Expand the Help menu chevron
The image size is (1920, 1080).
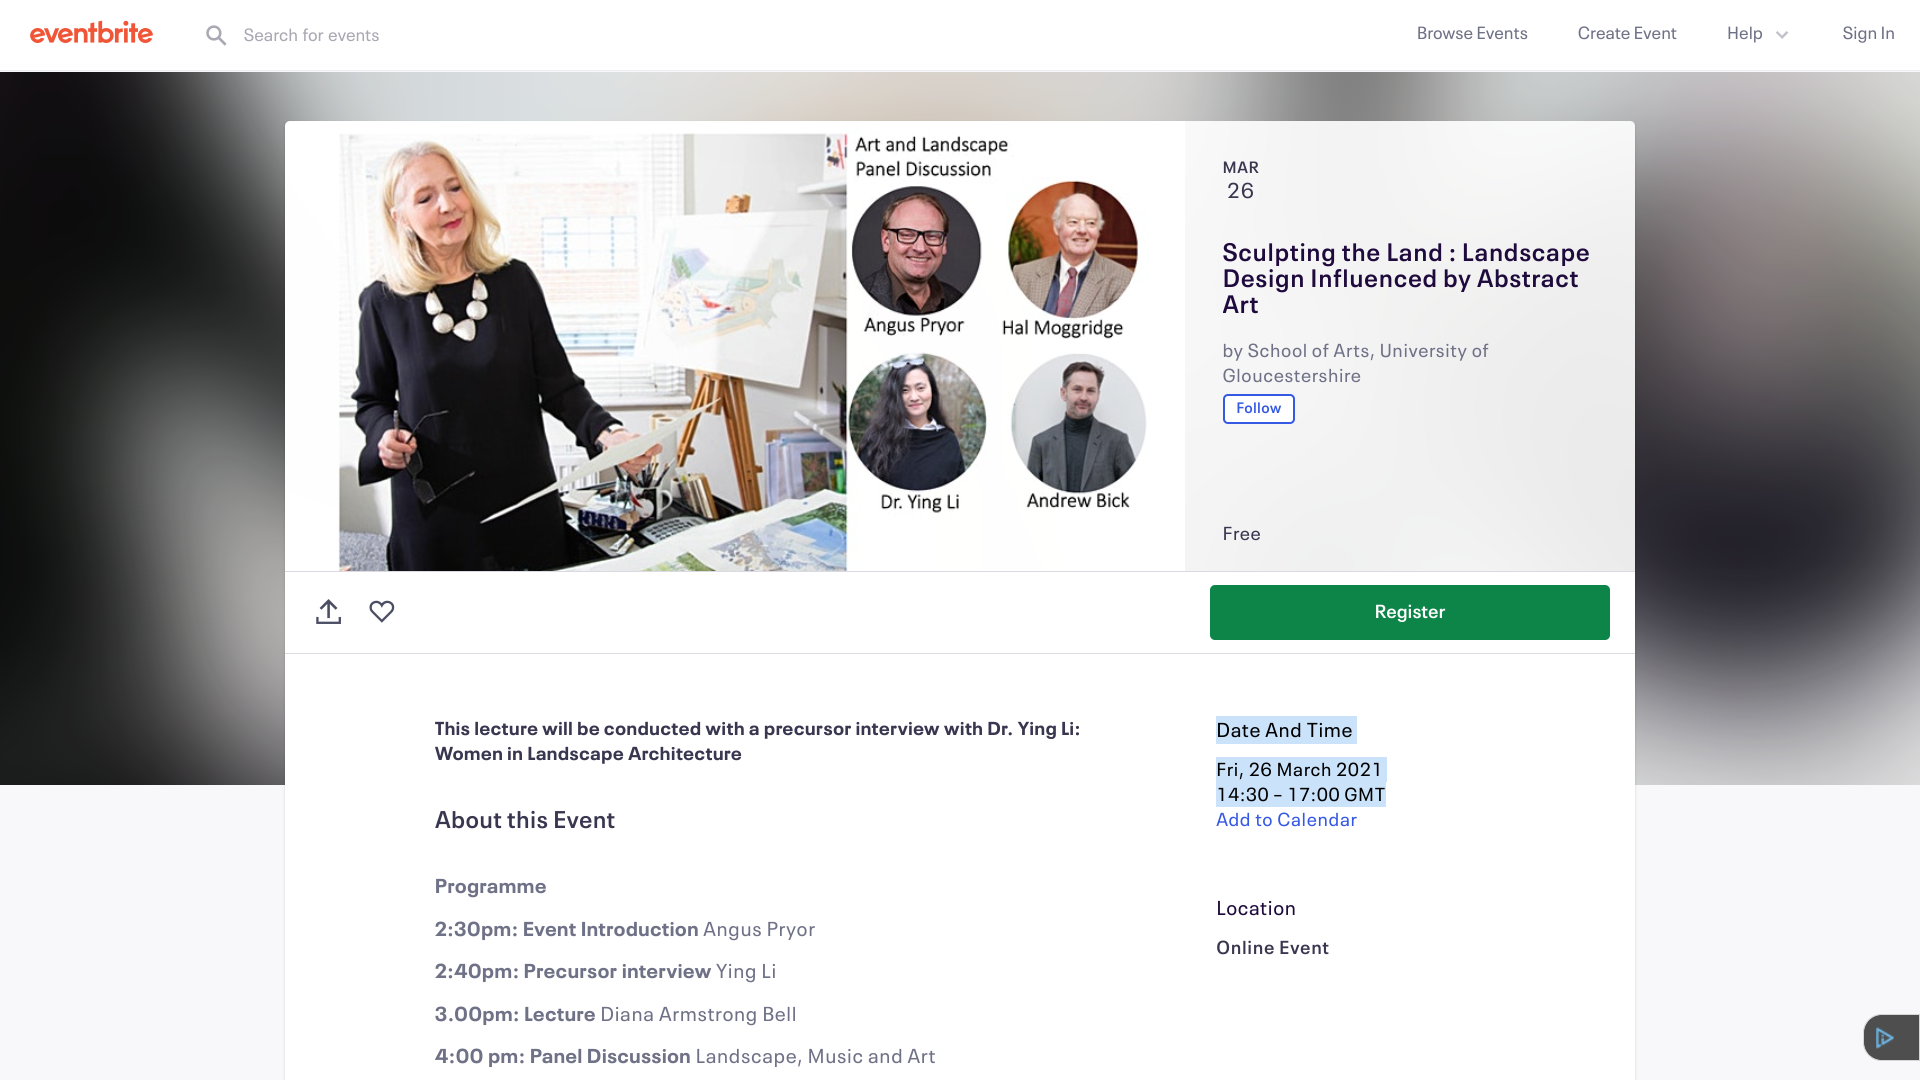(1782, 35)
